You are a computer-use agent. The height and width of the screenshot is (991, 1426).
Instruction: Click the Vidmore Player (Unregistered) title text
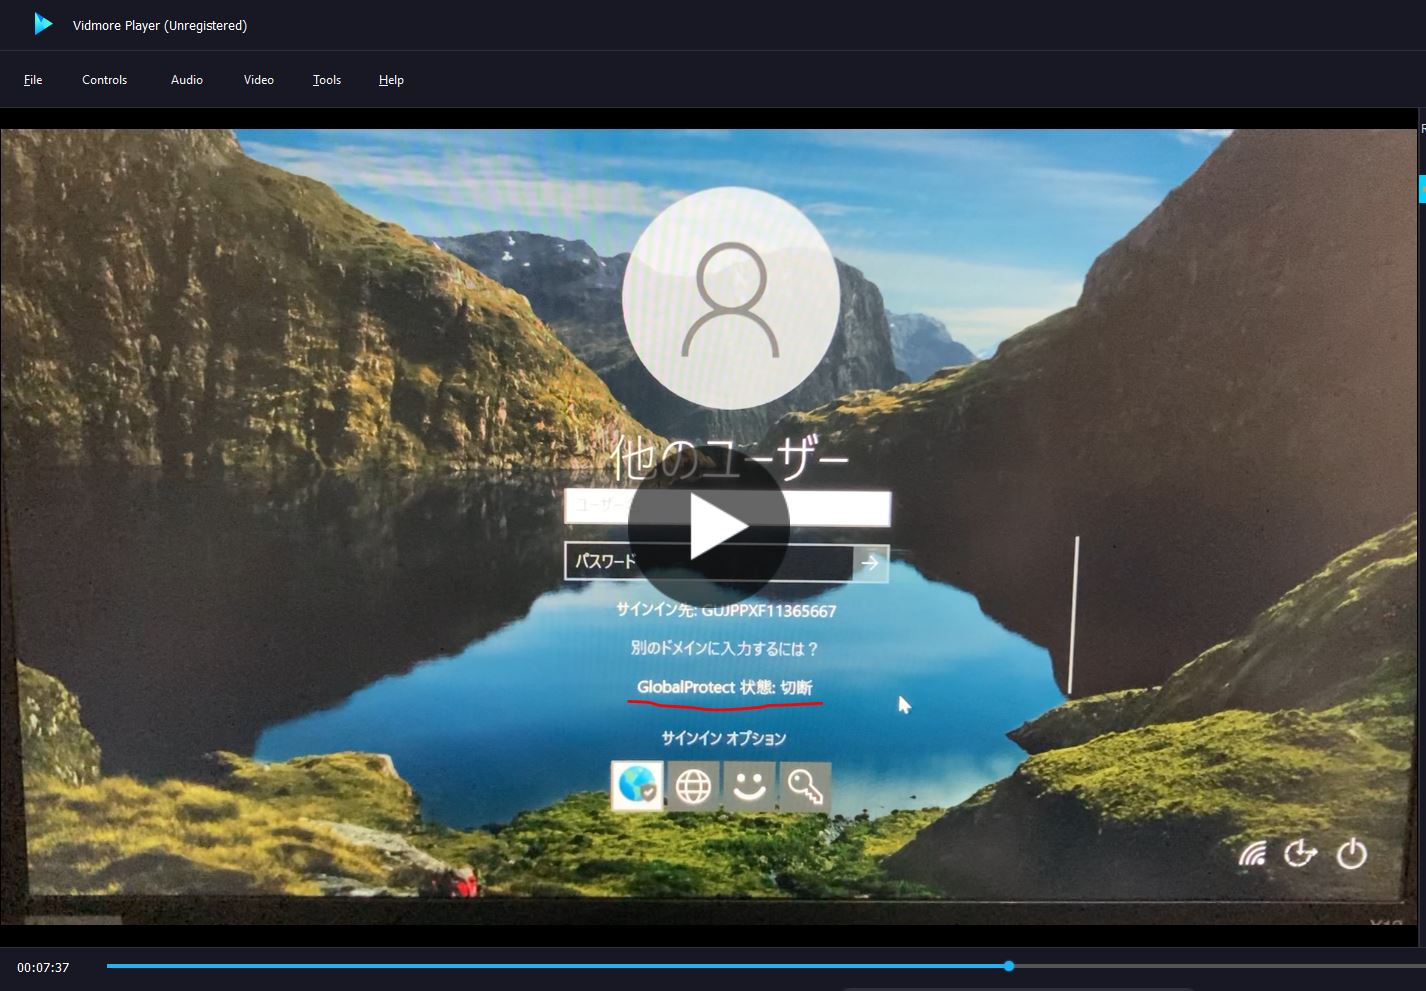pos(160,25)
